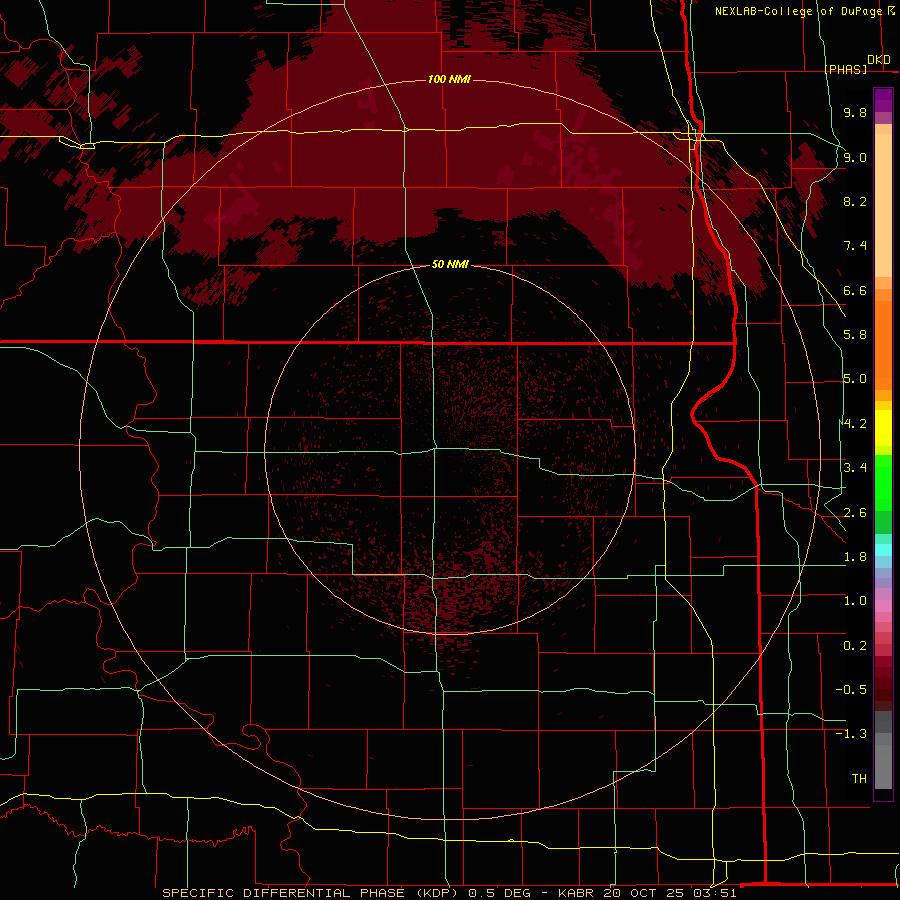This screenshot has width=900, height=900.
Task: Click the 0.2 value on the scale
Action: [x=855, y=646]
